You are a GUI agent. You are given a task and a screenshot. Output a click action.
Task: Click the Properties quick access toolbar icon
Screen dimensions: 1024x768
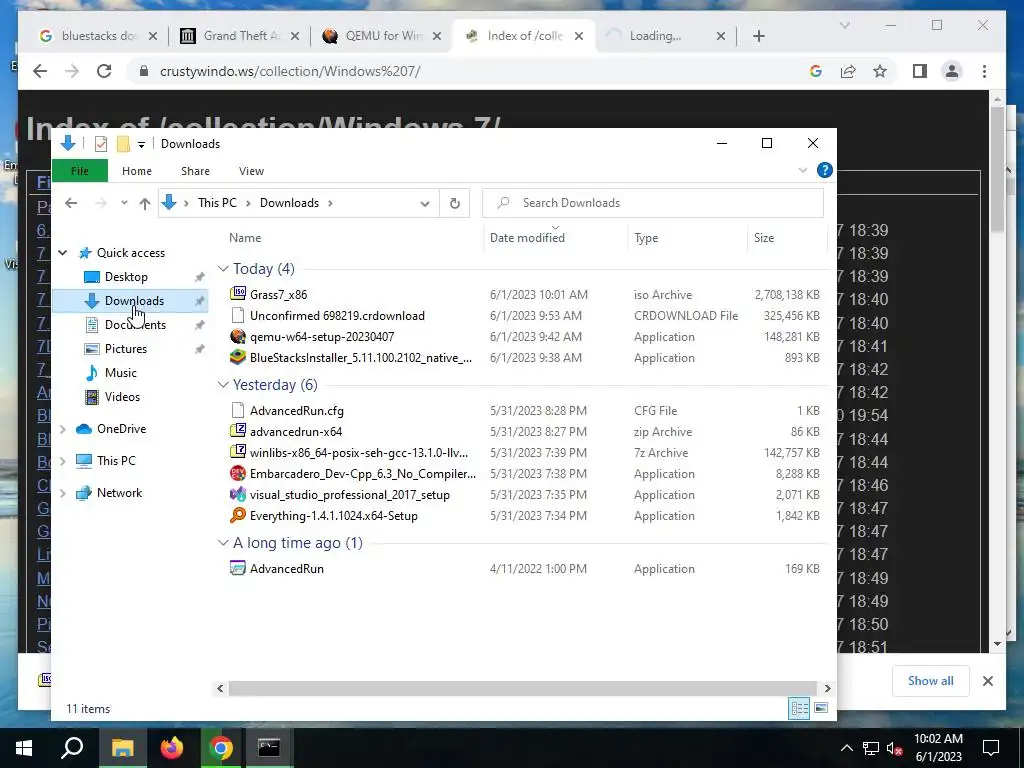101,144
